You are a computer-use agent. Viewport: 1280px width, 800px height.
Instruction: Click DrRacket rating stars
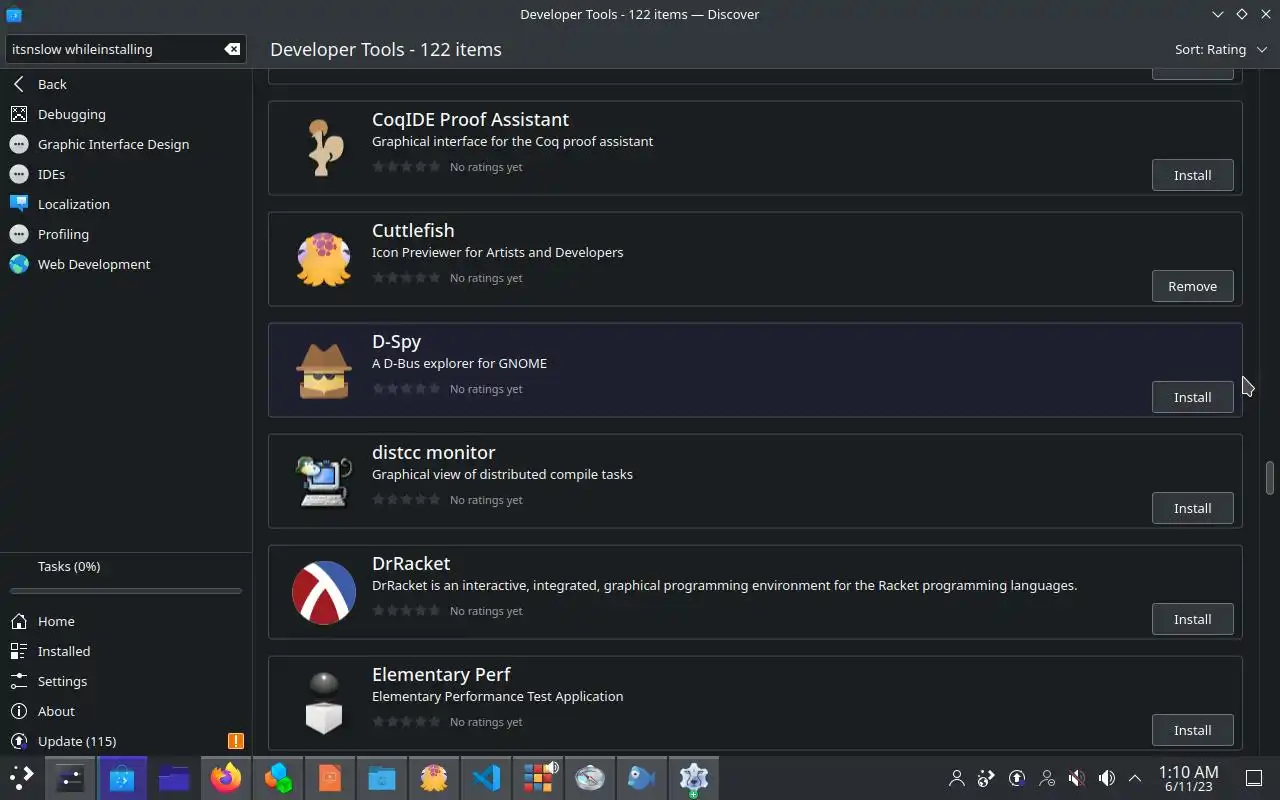coord(406,611)
